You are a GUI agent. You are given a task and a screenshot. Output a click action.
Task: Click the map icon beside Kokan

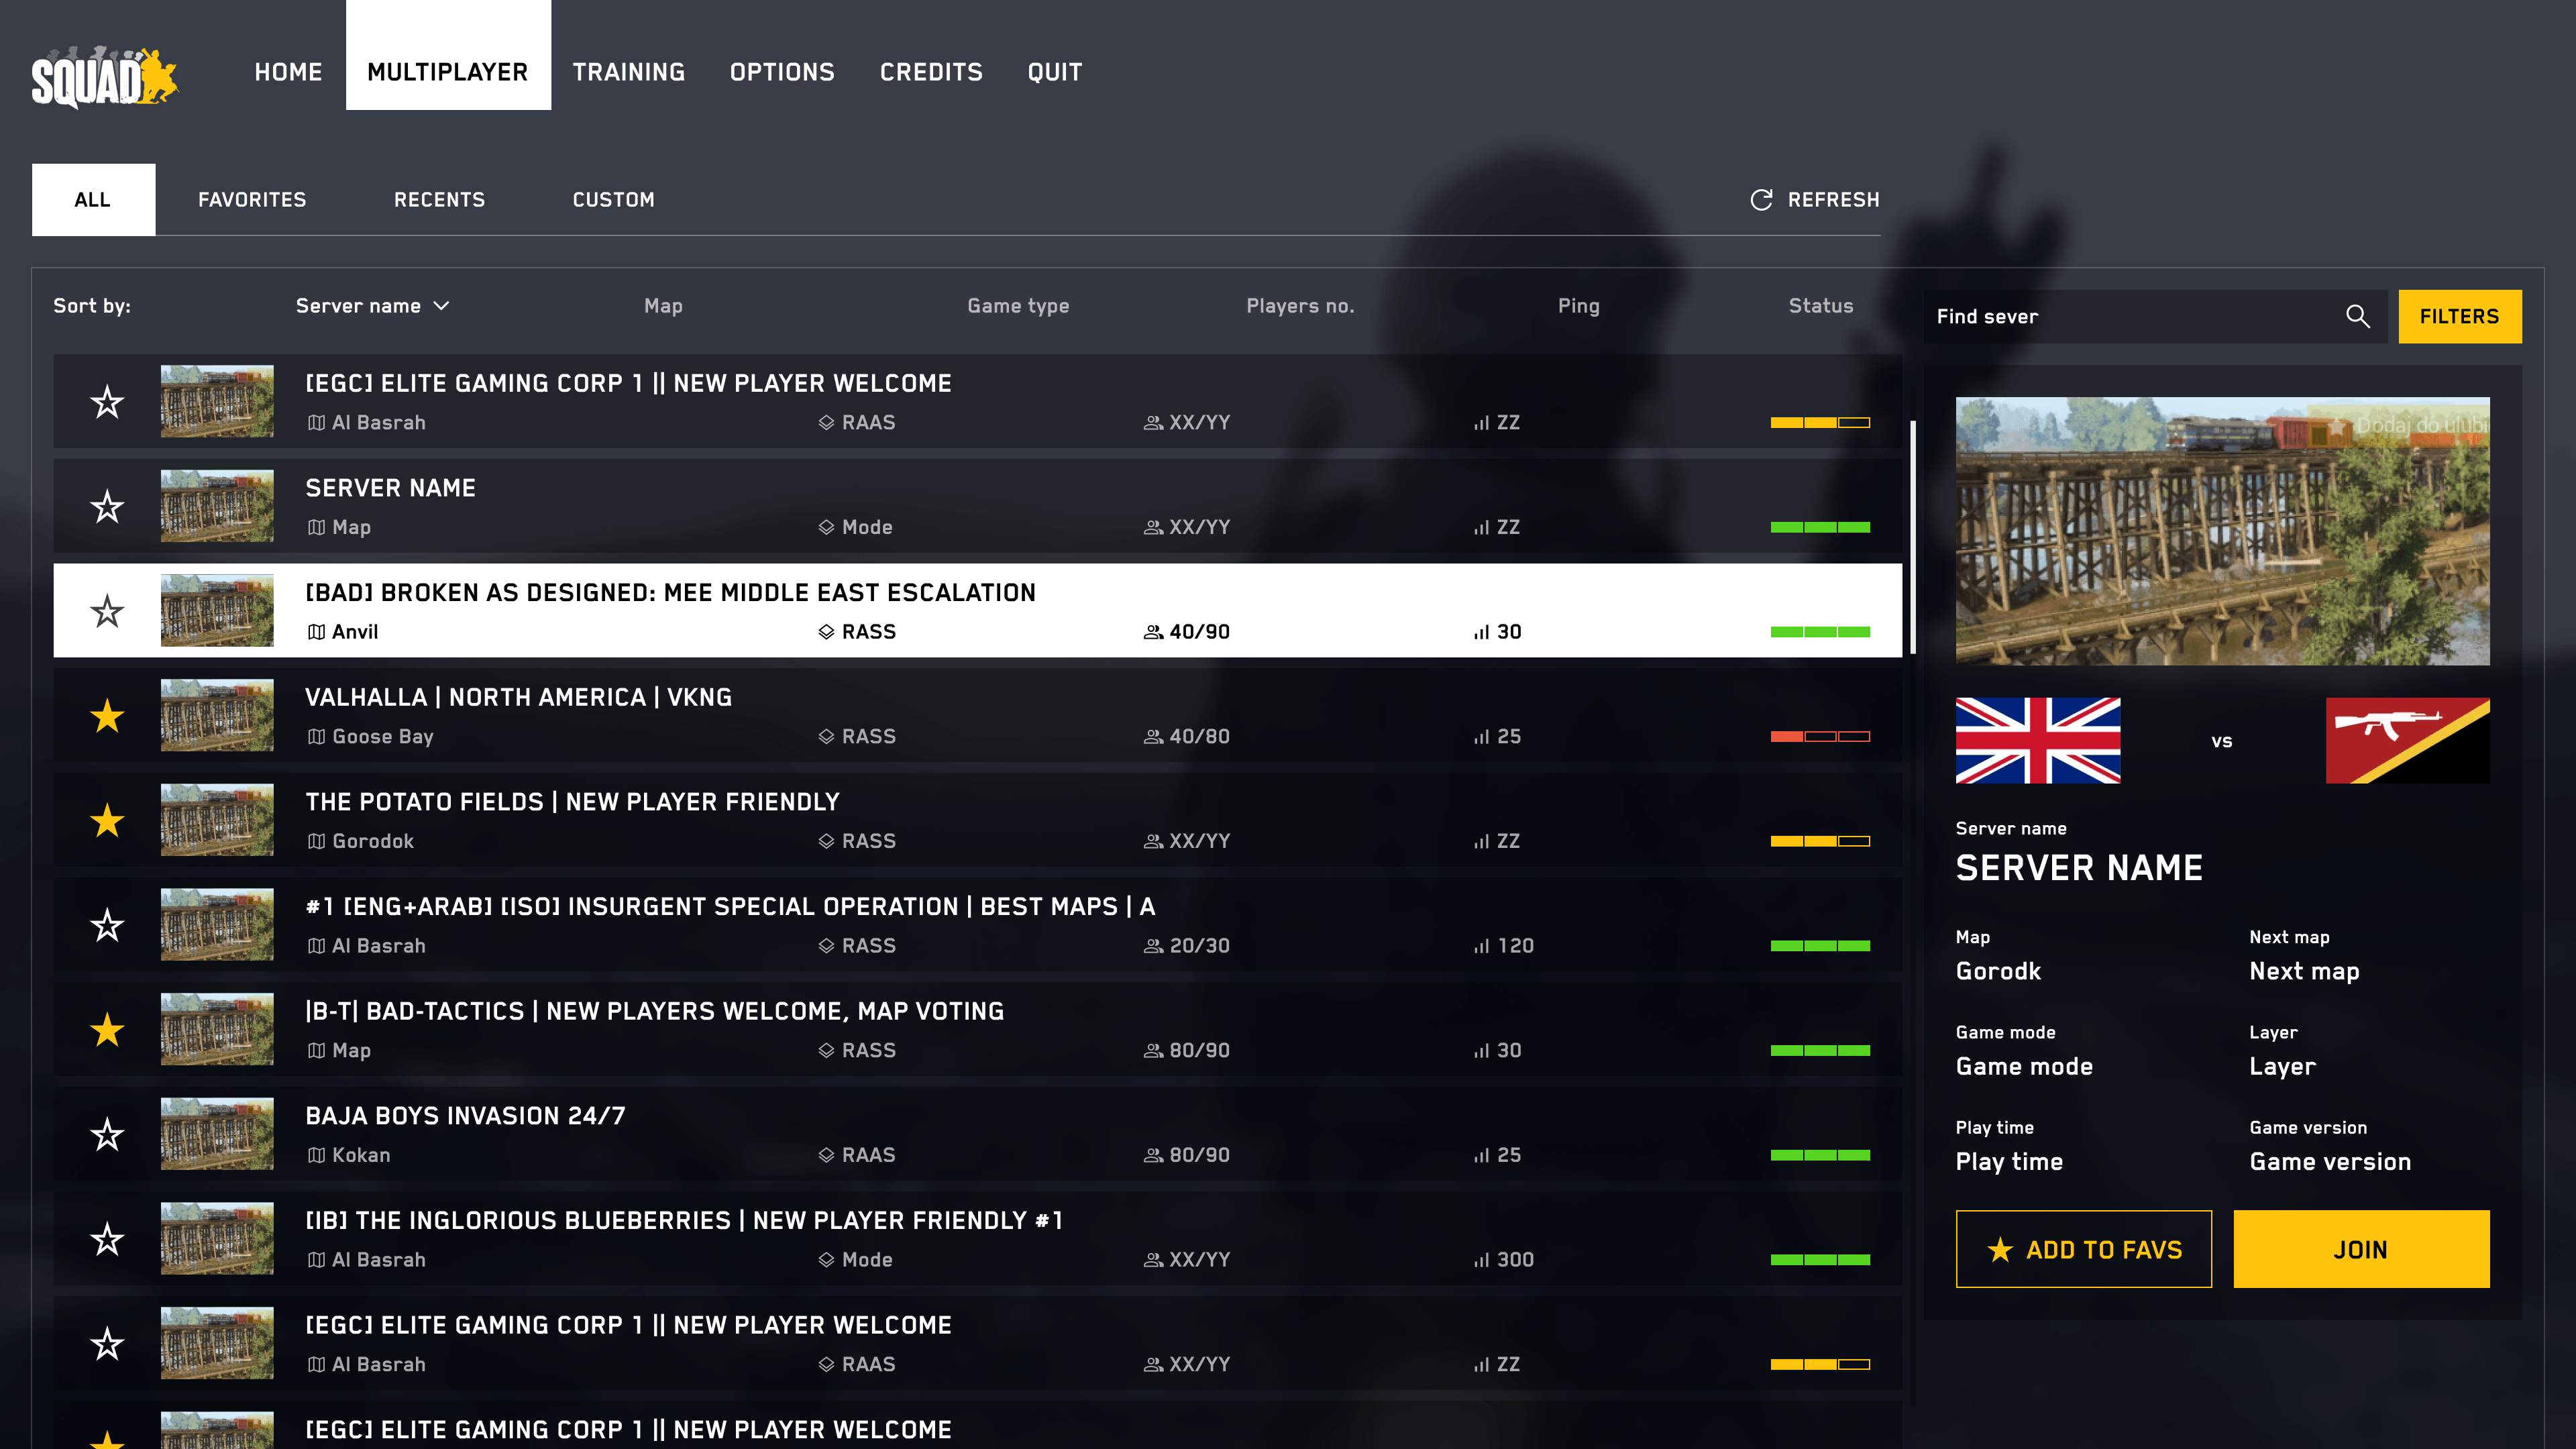pos(316,1155)
